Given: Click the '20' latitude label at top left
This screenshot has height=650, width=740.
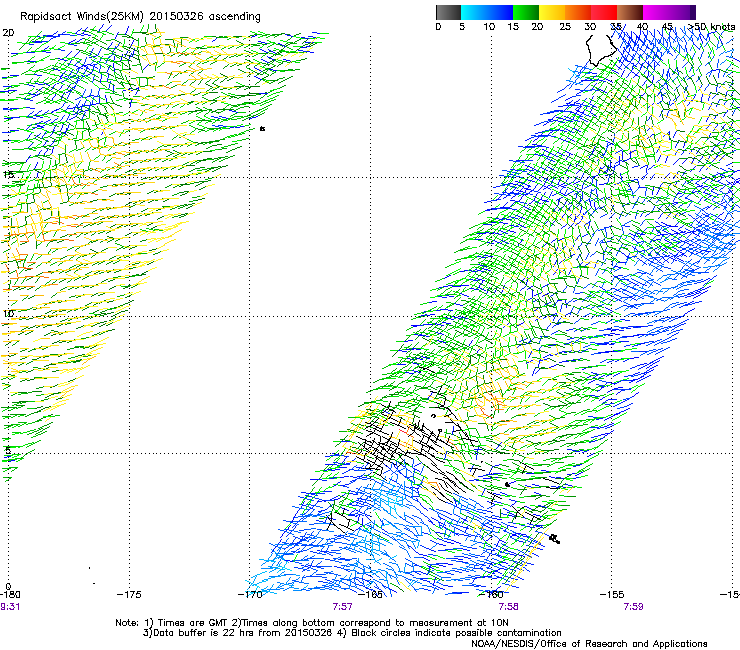Looking at the screenshot, I should 8,33.
